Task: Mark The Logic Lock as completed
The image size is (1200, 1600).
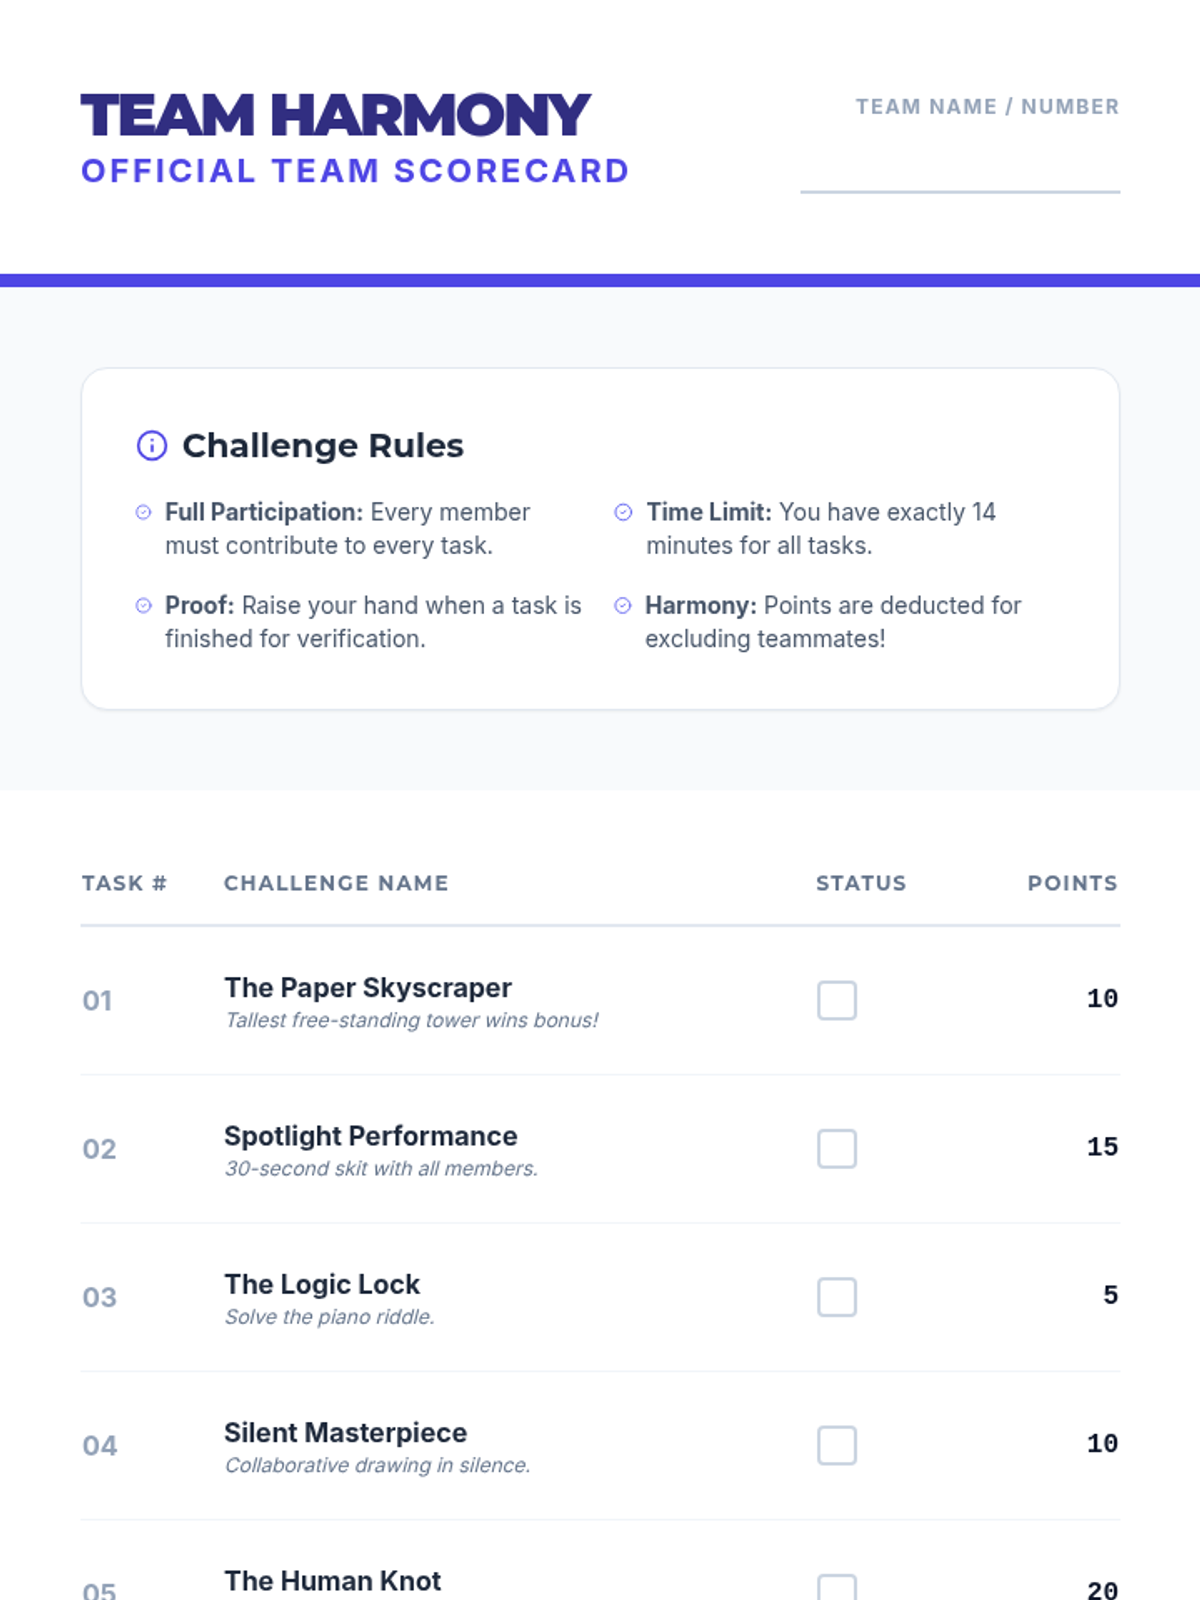Action: click(x=837, y=1297)
